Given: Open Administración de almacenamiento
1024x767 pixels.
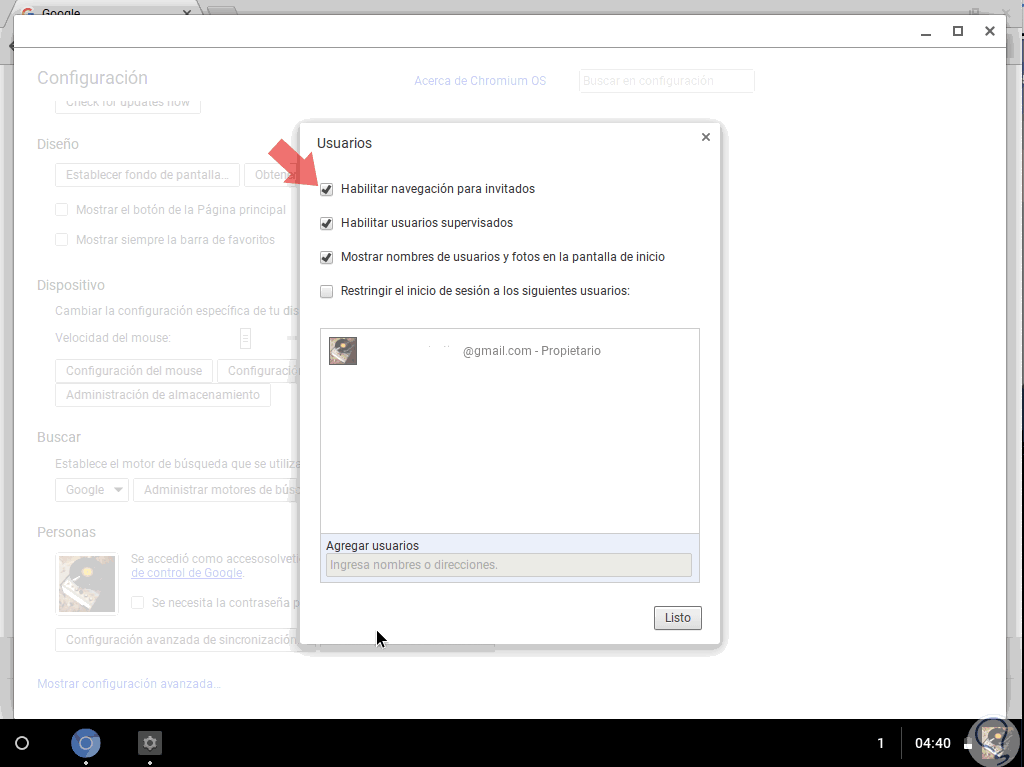Looking at the screenshot, I should [x=163, y=395].
